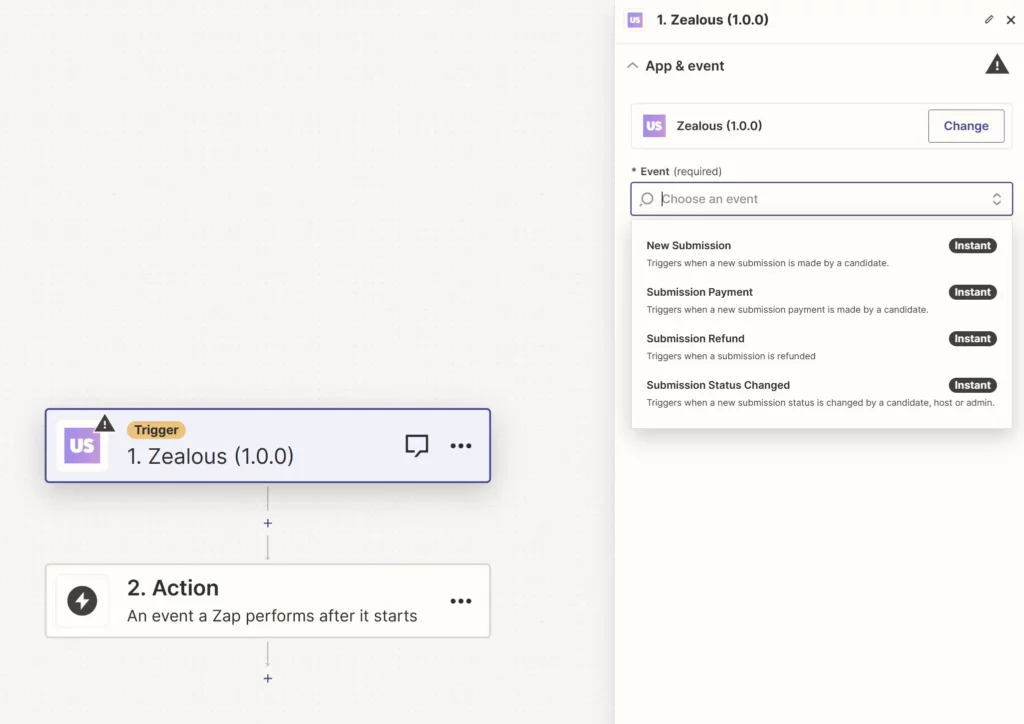Click the Instant badge for Submission Status Changed
The image size is (1024, 724).
click(x=972, y=385)
